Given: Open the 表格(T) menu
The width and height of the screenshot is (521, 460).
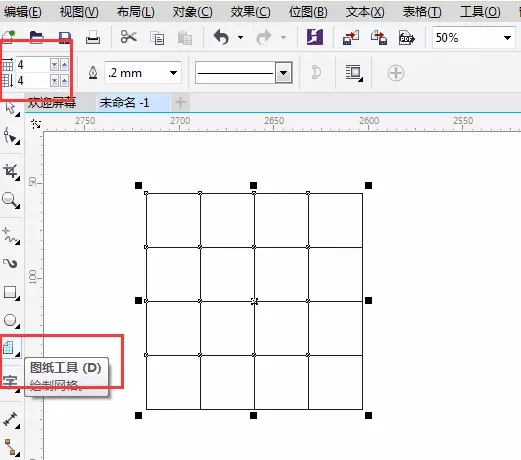Looking at the screenshot, I should coord(422,12).
